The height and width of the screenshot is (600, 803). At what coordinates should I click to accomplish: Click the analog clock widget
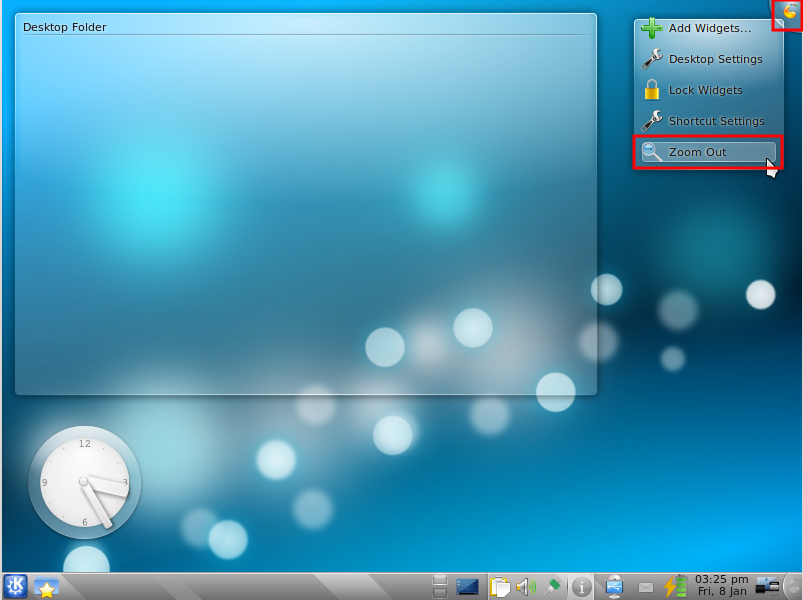[x=85, y=483]
